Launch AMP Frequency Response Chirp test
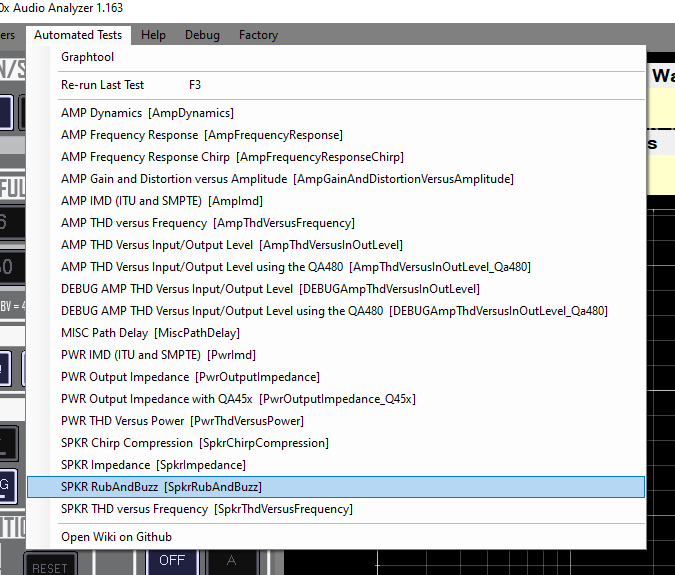This screenshot has height=575, width=675. [336, 157]
